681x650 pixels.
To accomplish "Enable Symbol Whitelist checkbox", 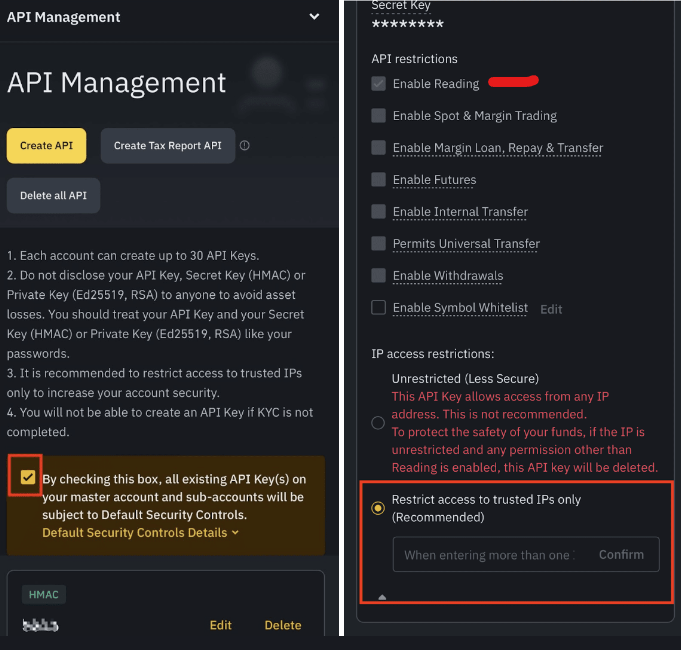I will click(x=378, y=308).
